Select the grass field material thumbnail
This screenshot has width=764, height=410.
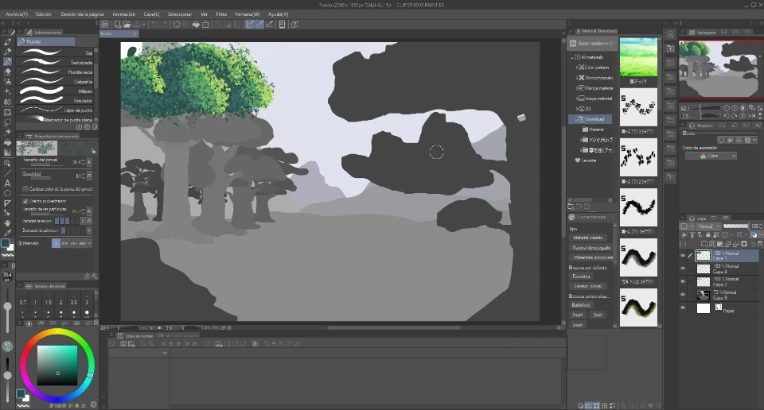pos(638,57)
